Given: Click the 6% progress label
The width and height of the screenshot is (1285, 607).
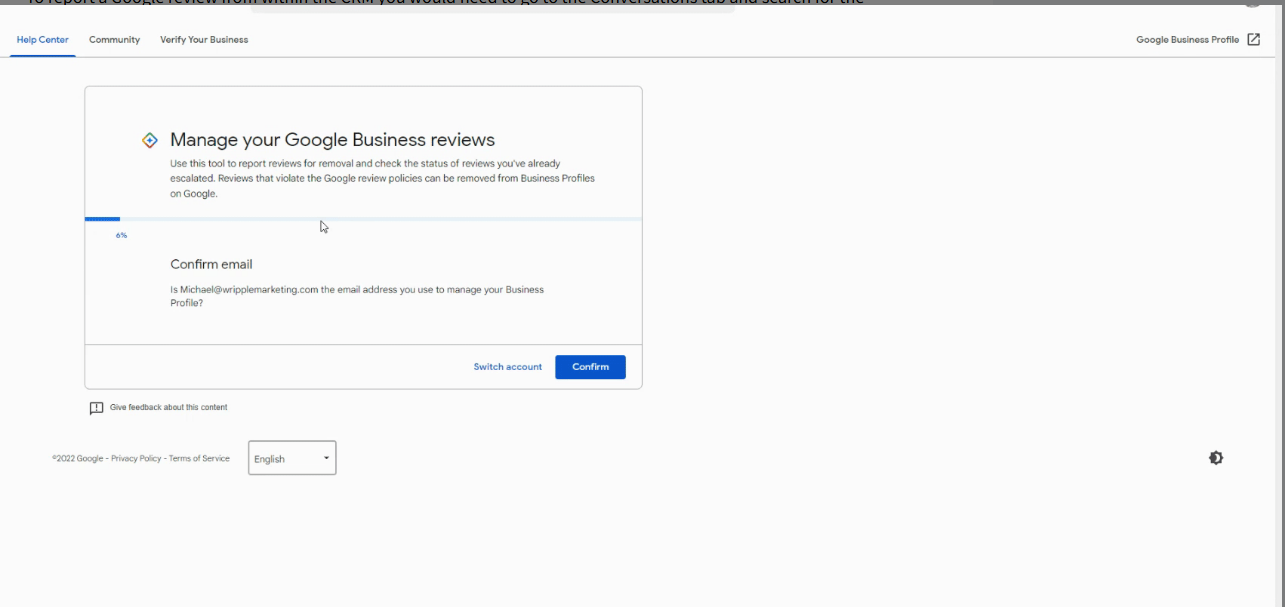Looking at the screenshot, I should click(121, 235).
